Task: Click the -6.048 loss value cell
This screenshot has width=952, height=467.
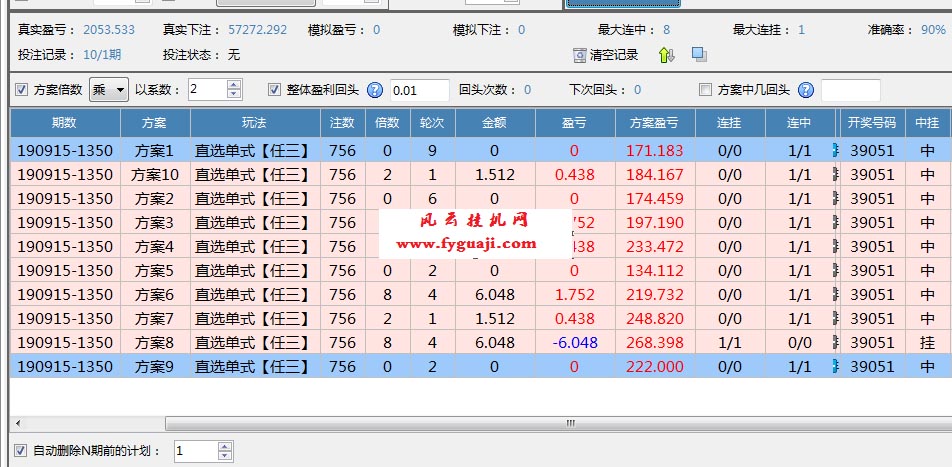Action: click(x=574, y=343)
